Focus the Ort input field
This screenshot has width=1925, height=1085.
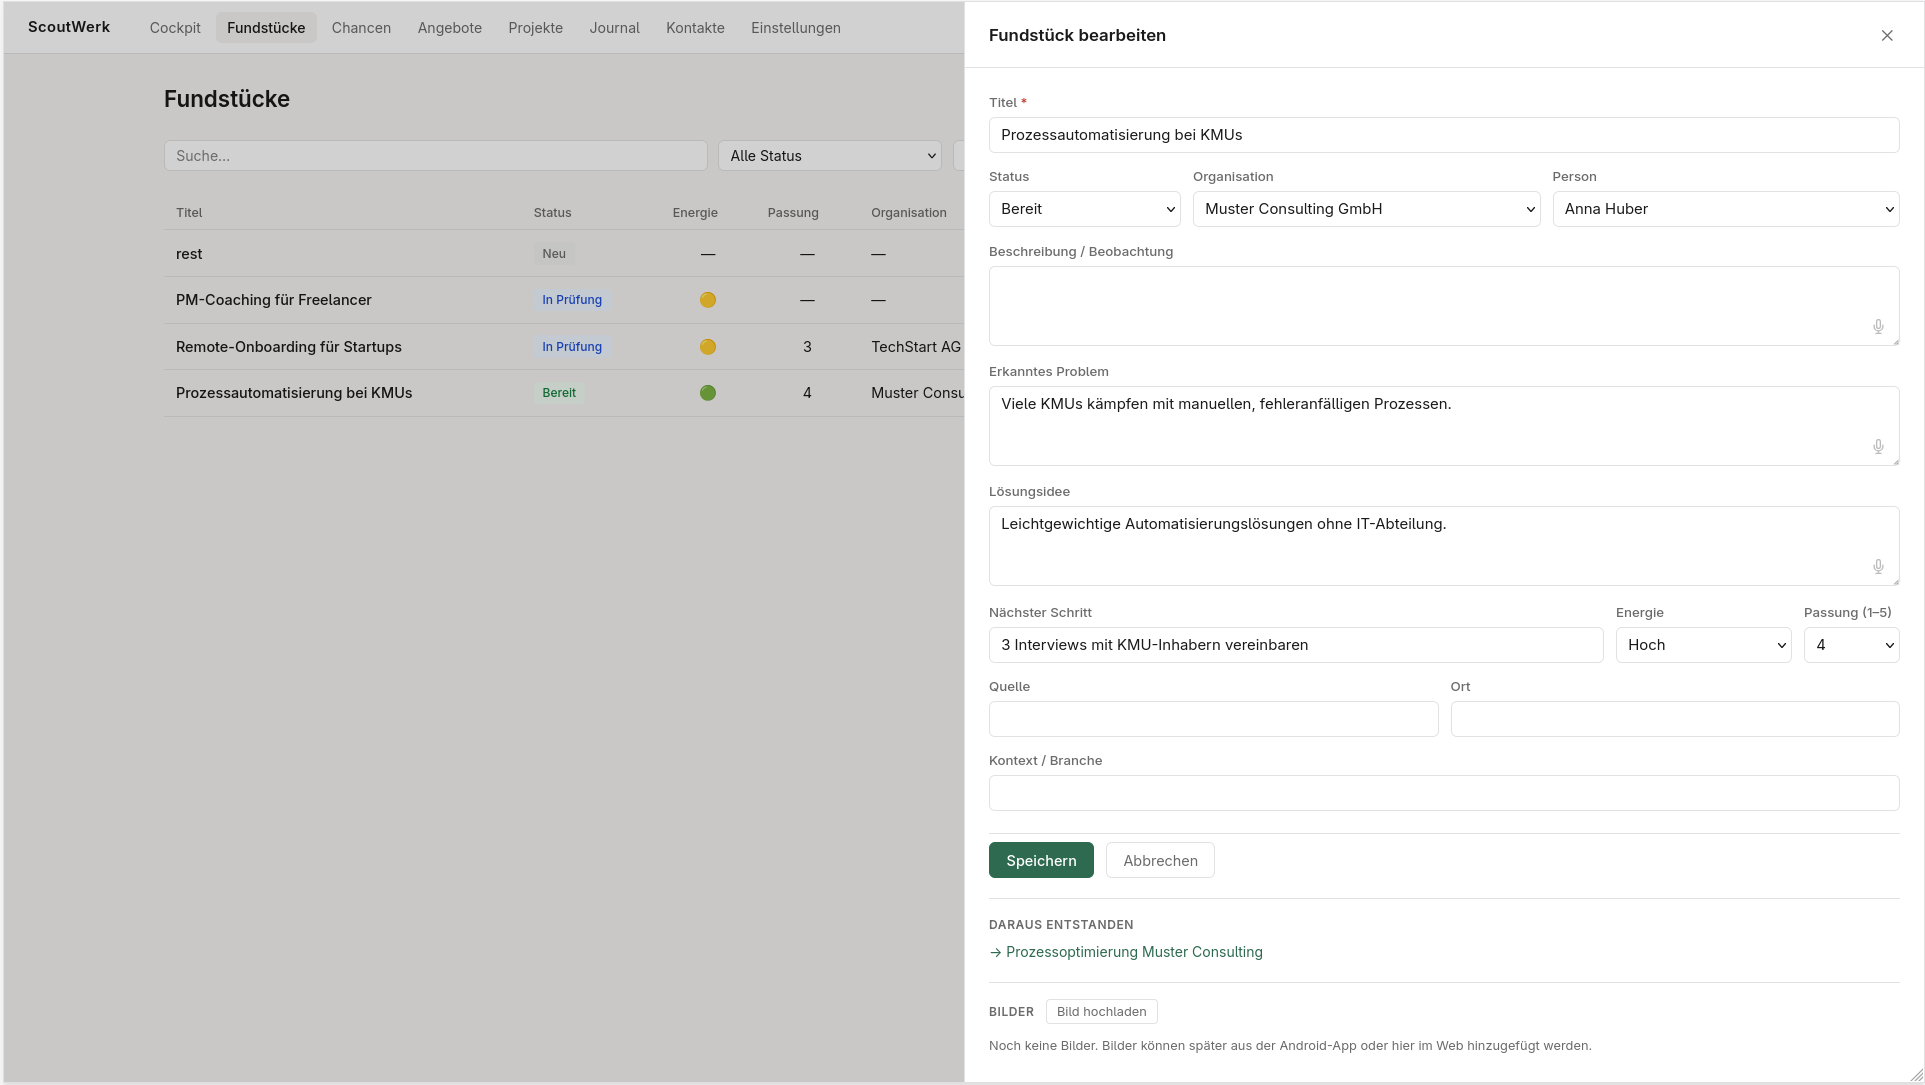(1675, 719)
